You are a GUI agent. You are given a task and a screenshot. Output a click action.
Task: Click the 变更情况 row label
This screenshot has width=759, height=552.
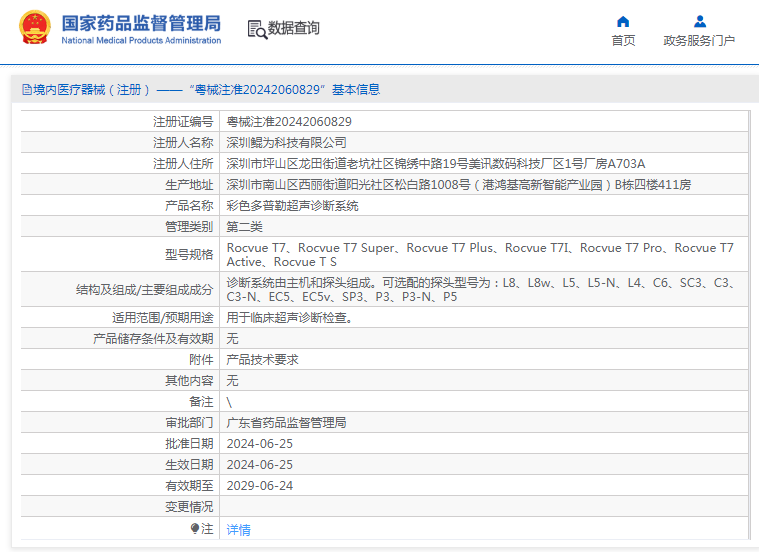point(189,506)
